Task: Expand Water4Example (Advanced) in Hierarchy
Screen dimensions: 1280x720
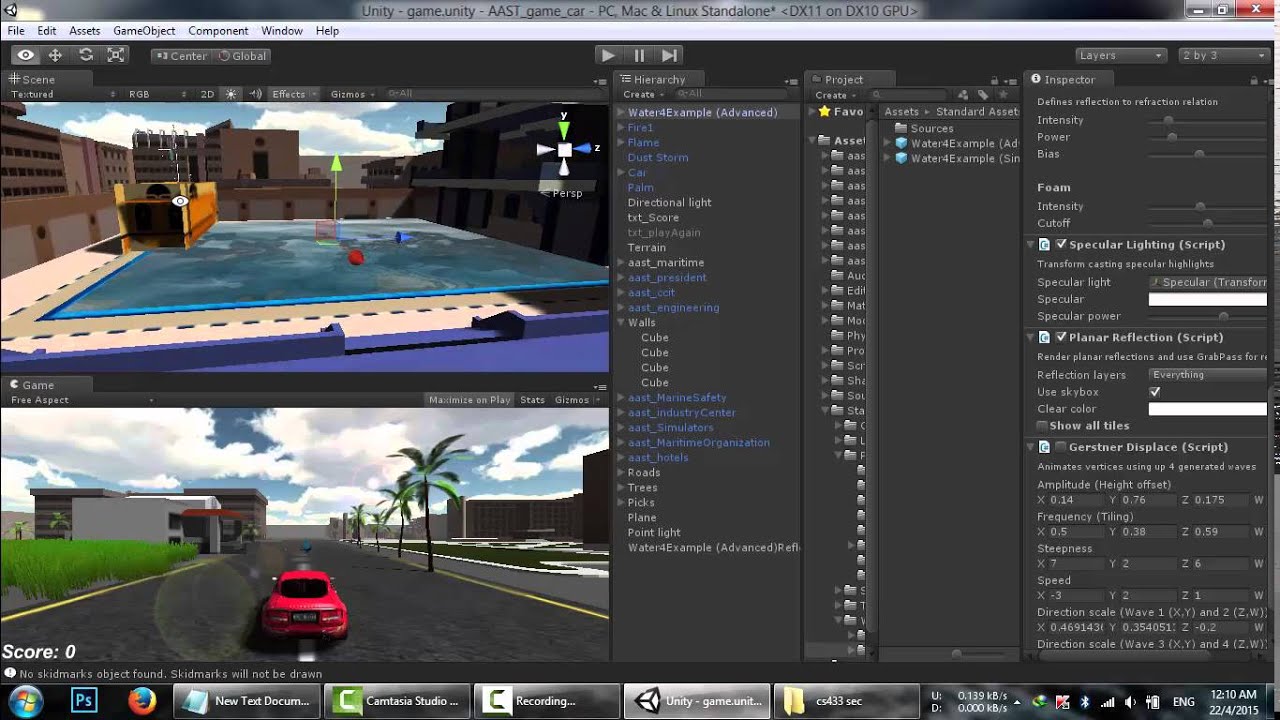Action: (620, 112)
